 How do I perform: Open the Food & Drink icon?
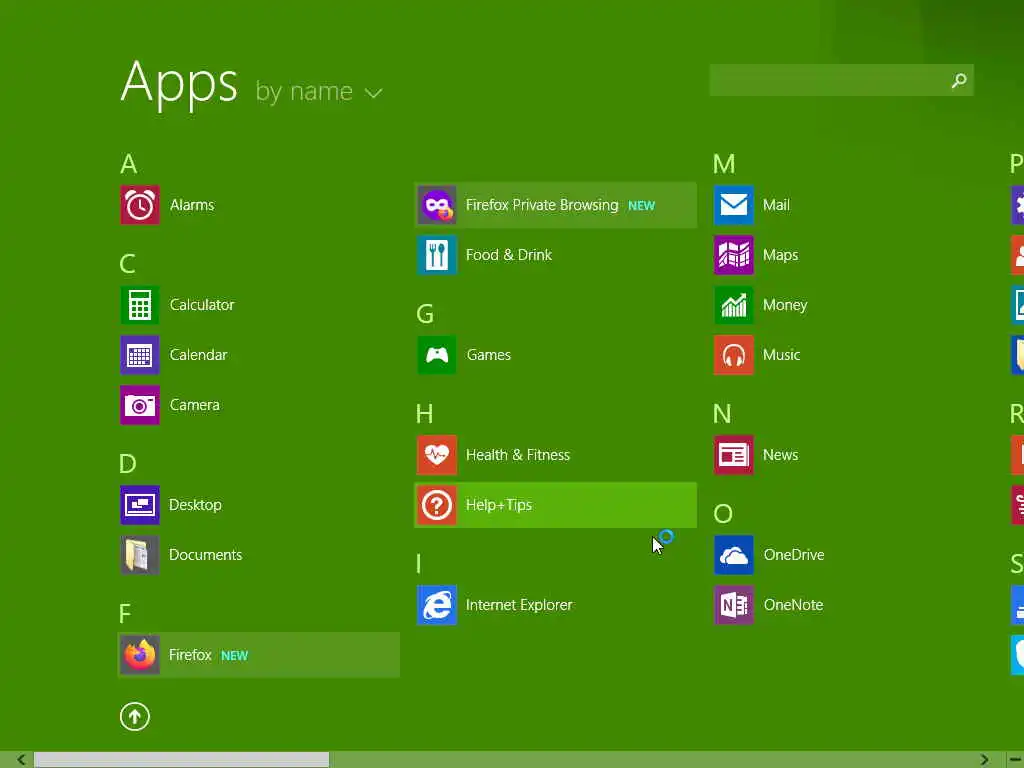click(437, 255)
